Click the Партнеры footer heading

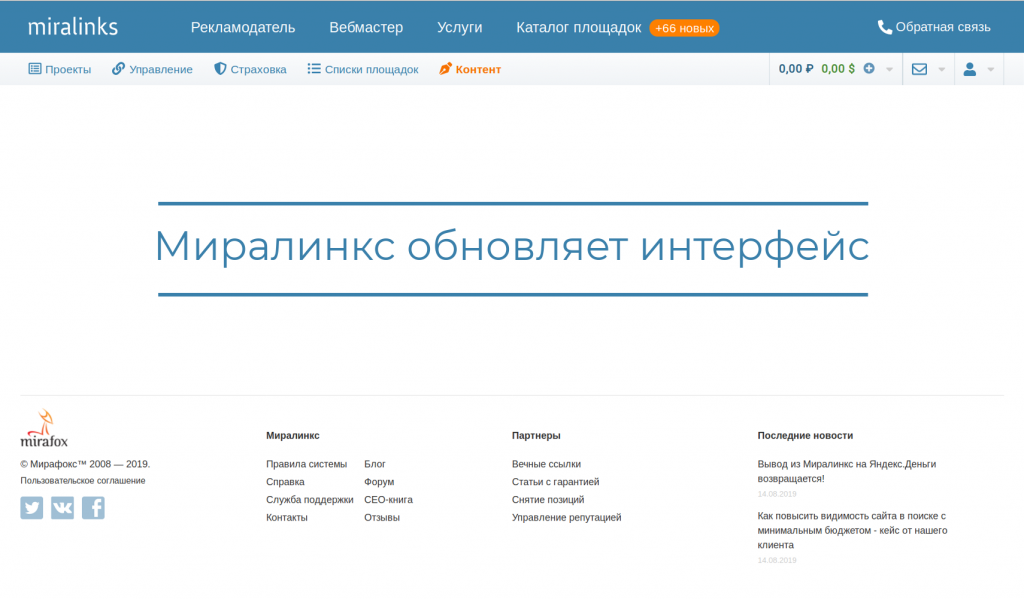point(536,436)
